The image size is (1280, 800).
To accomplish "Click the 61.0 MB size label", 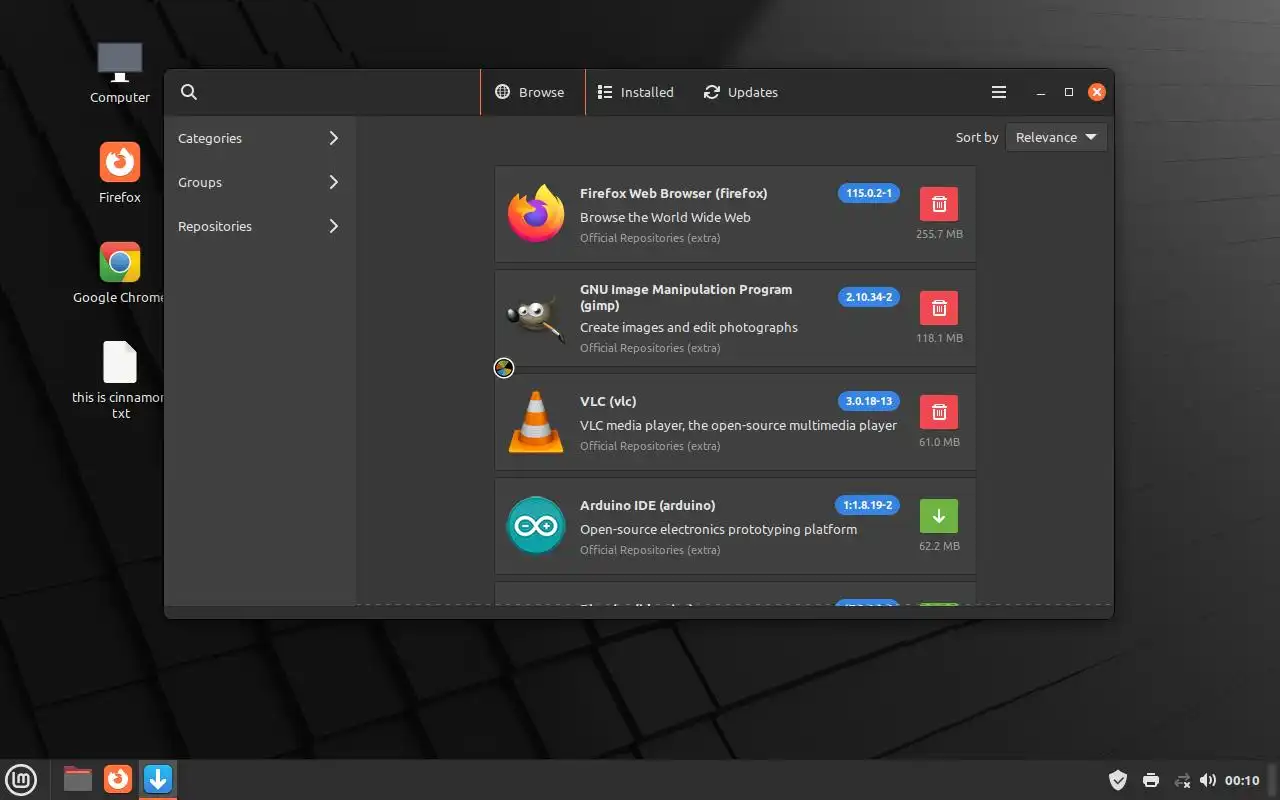I will click(939, 442).
